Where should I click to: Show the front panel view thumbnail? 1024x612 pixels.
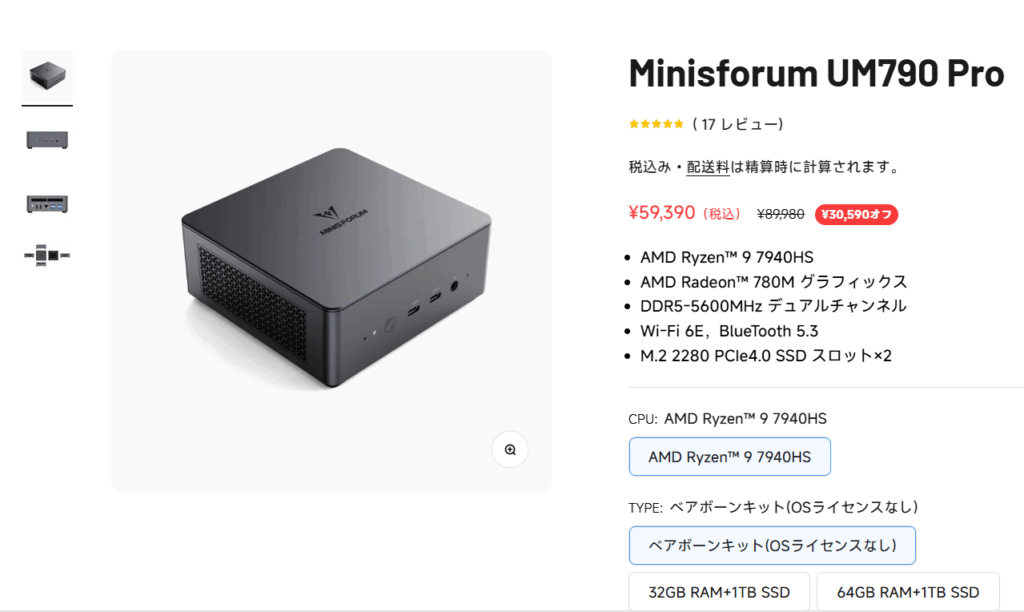click(x=47, y=139)
